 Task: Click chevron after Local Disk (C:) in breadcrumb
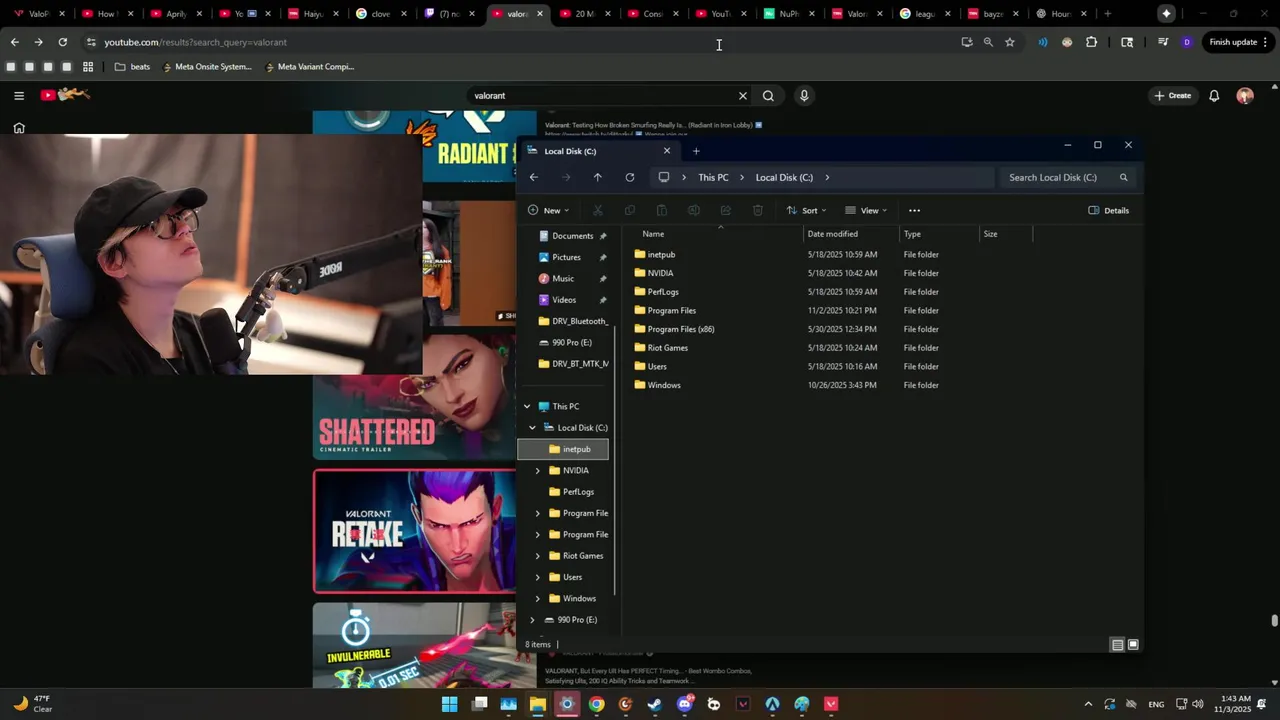(x=827, y=177)
